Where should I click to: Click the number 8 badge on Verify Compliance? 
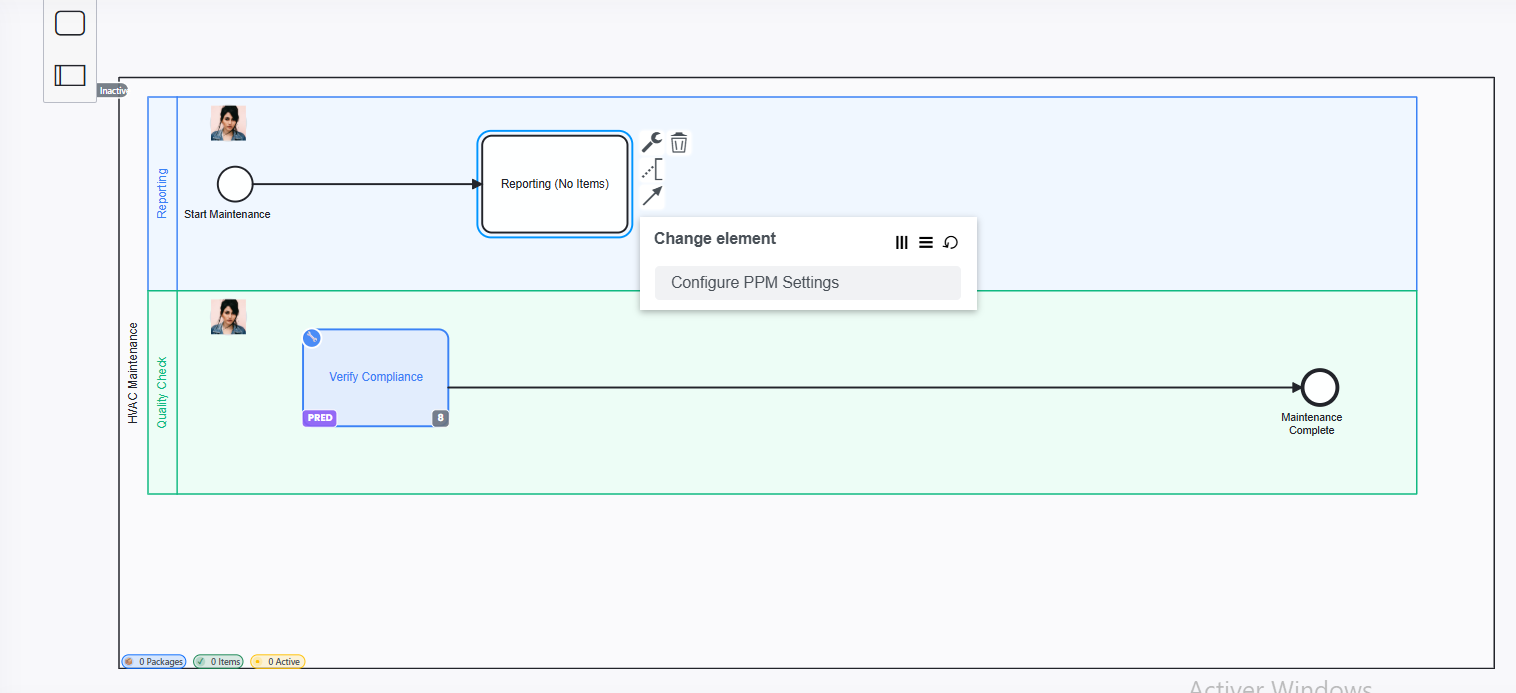pyautogui.click(x=440, y=418)
